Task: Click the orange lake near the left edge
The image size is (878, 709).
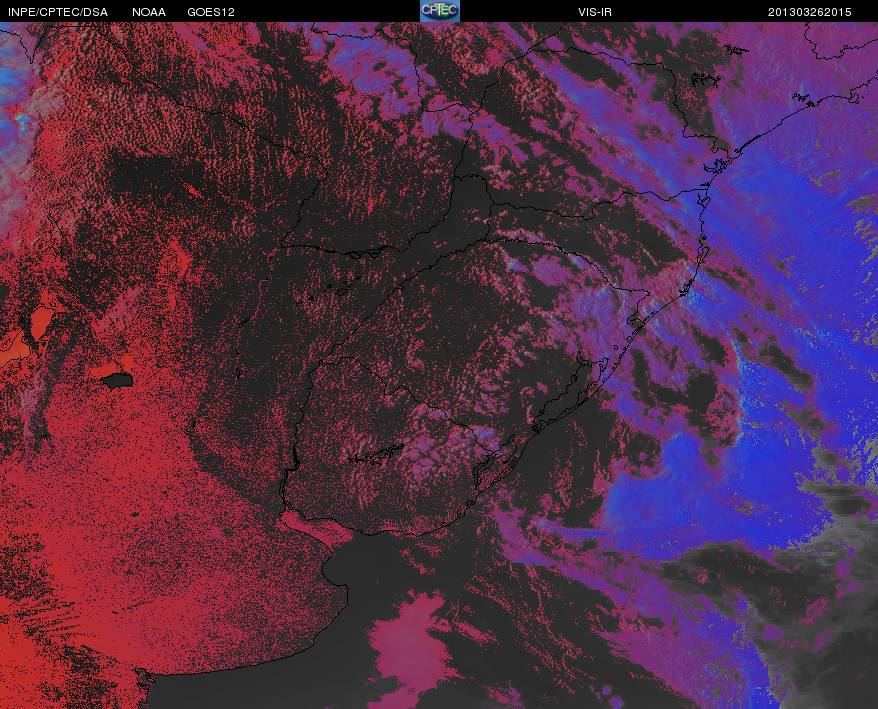Action: 41,324
